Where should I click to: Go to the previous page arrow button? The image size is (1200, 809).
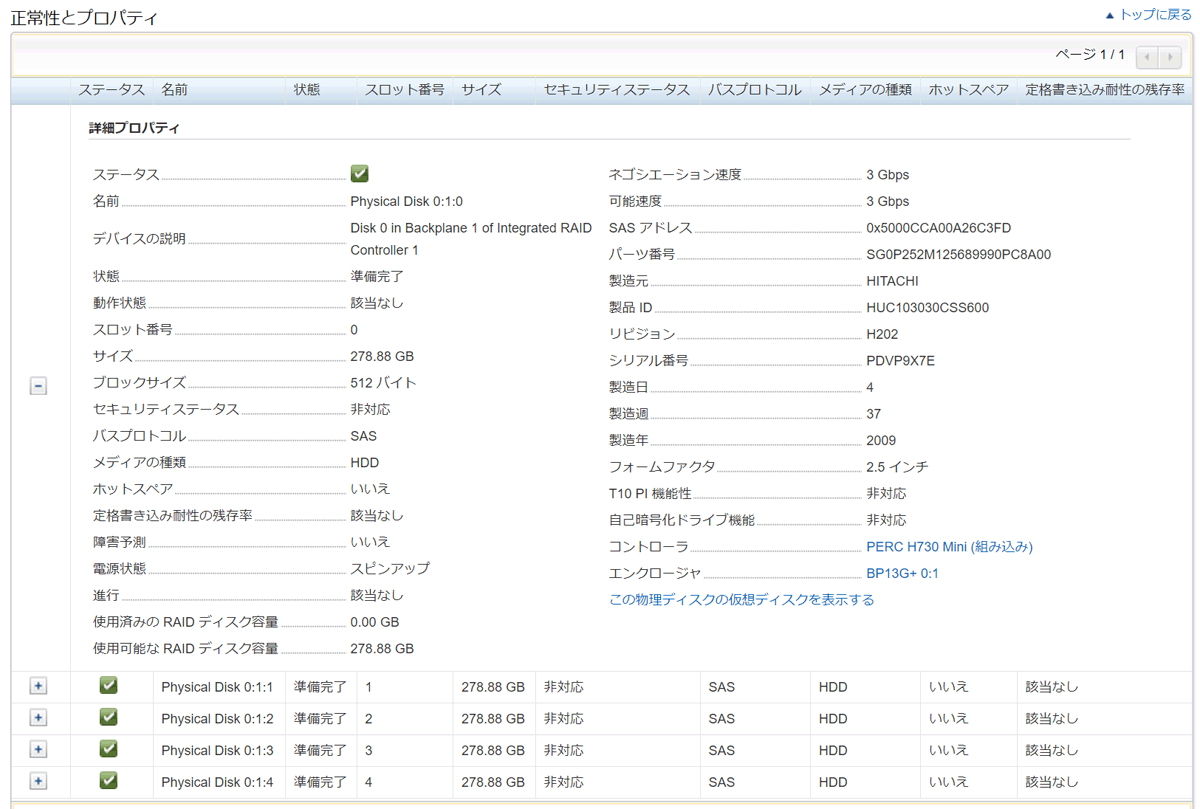tap(1147, 57)
